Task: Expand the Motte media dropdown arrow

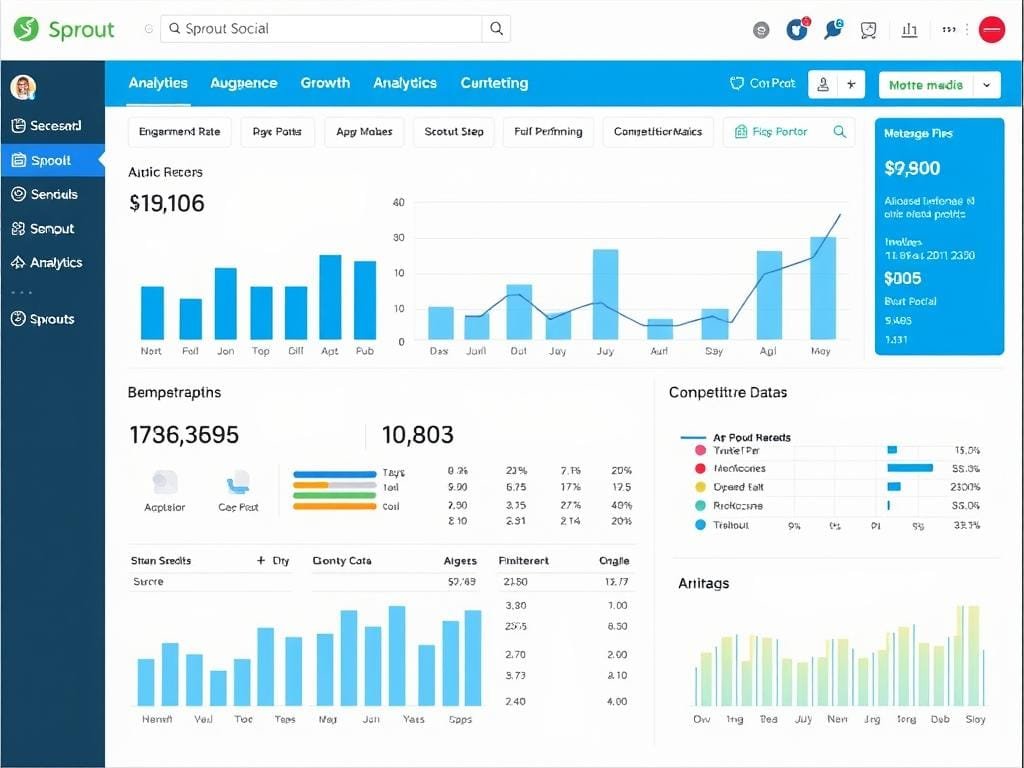Action: (987, 85)
